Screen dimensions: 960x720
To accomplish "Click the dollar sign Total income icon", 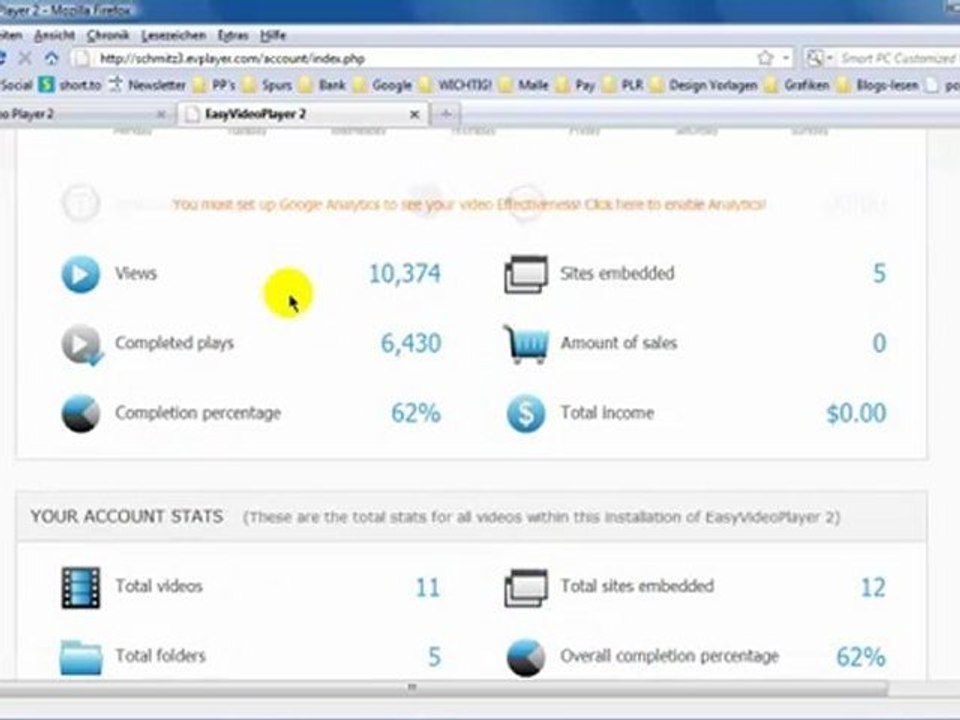I will [x=525, y=414].
